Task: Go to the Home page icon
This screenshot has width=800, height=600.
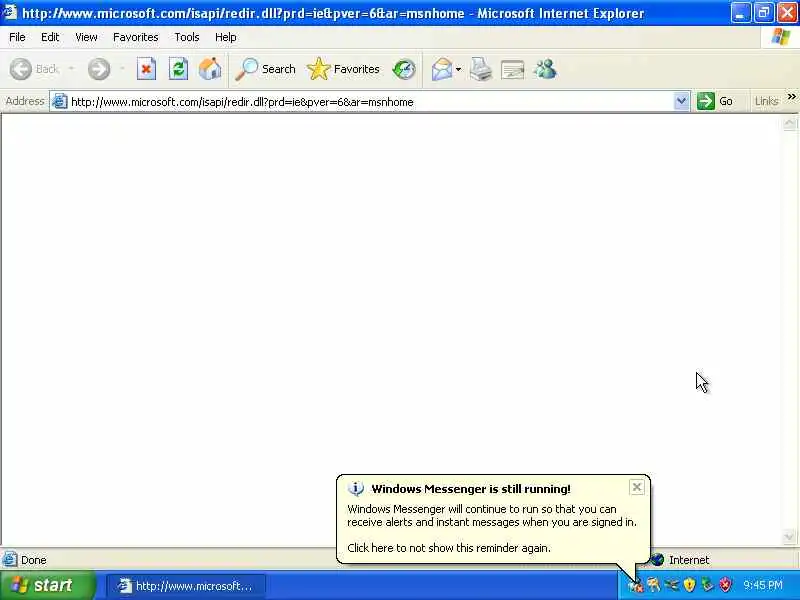Action: pos(210,69)
